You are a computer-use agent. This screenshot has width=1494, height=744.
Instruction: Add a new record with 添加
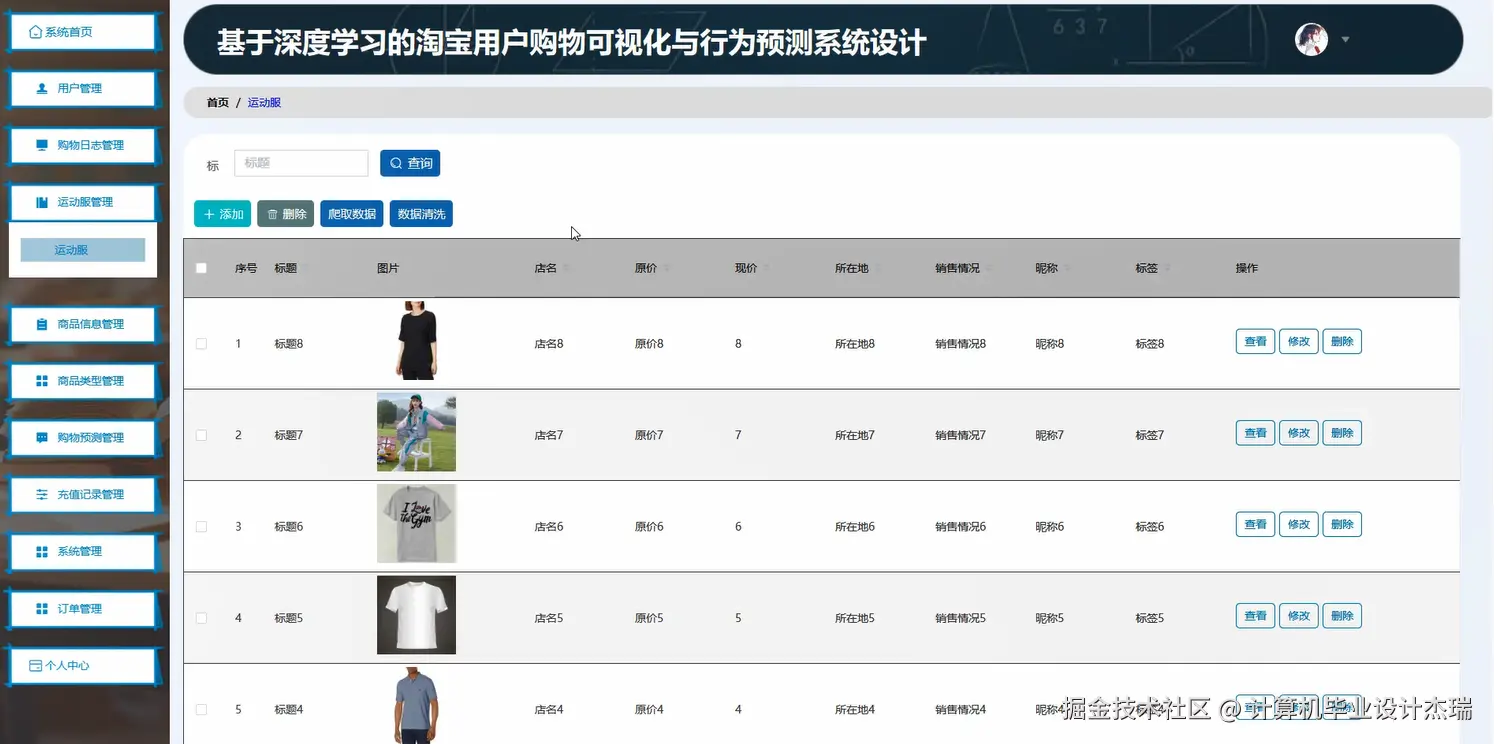[222, 214]
